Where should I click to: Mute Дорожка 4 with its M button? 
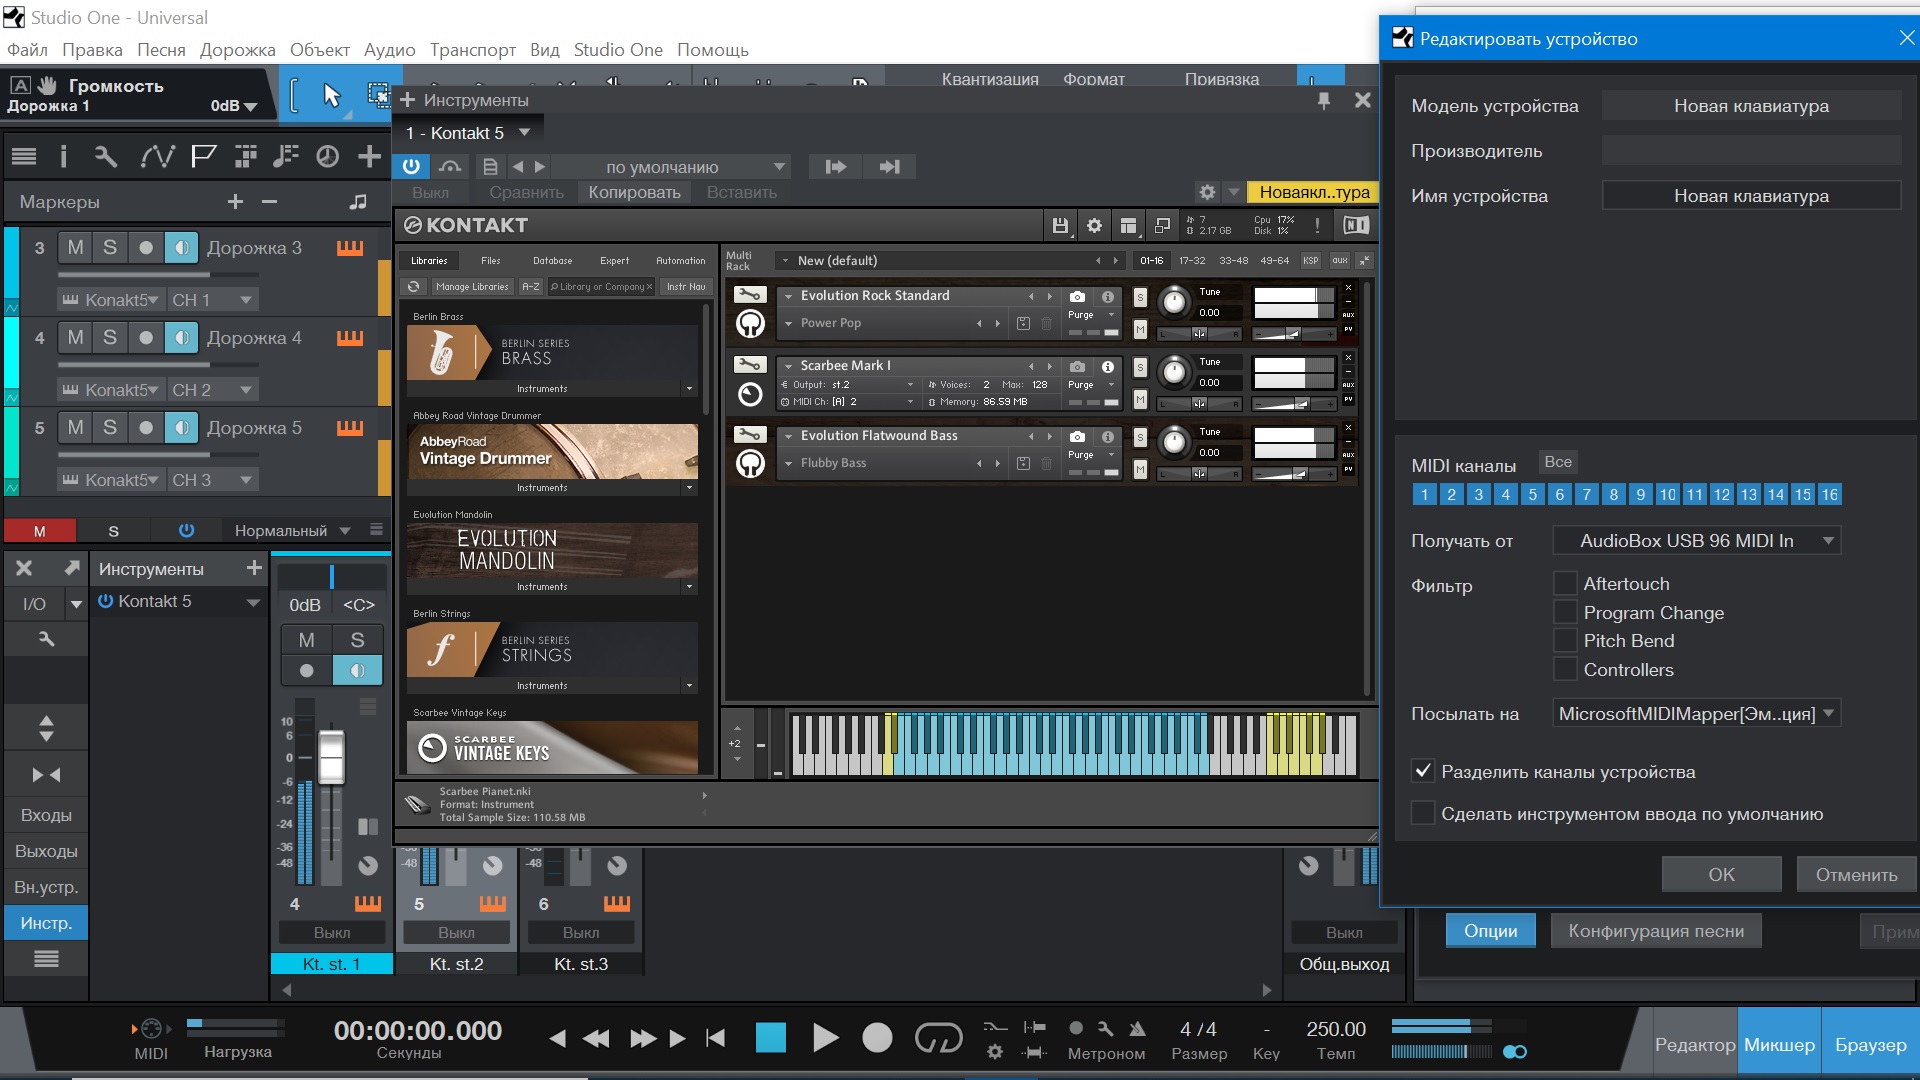[75, 338]
